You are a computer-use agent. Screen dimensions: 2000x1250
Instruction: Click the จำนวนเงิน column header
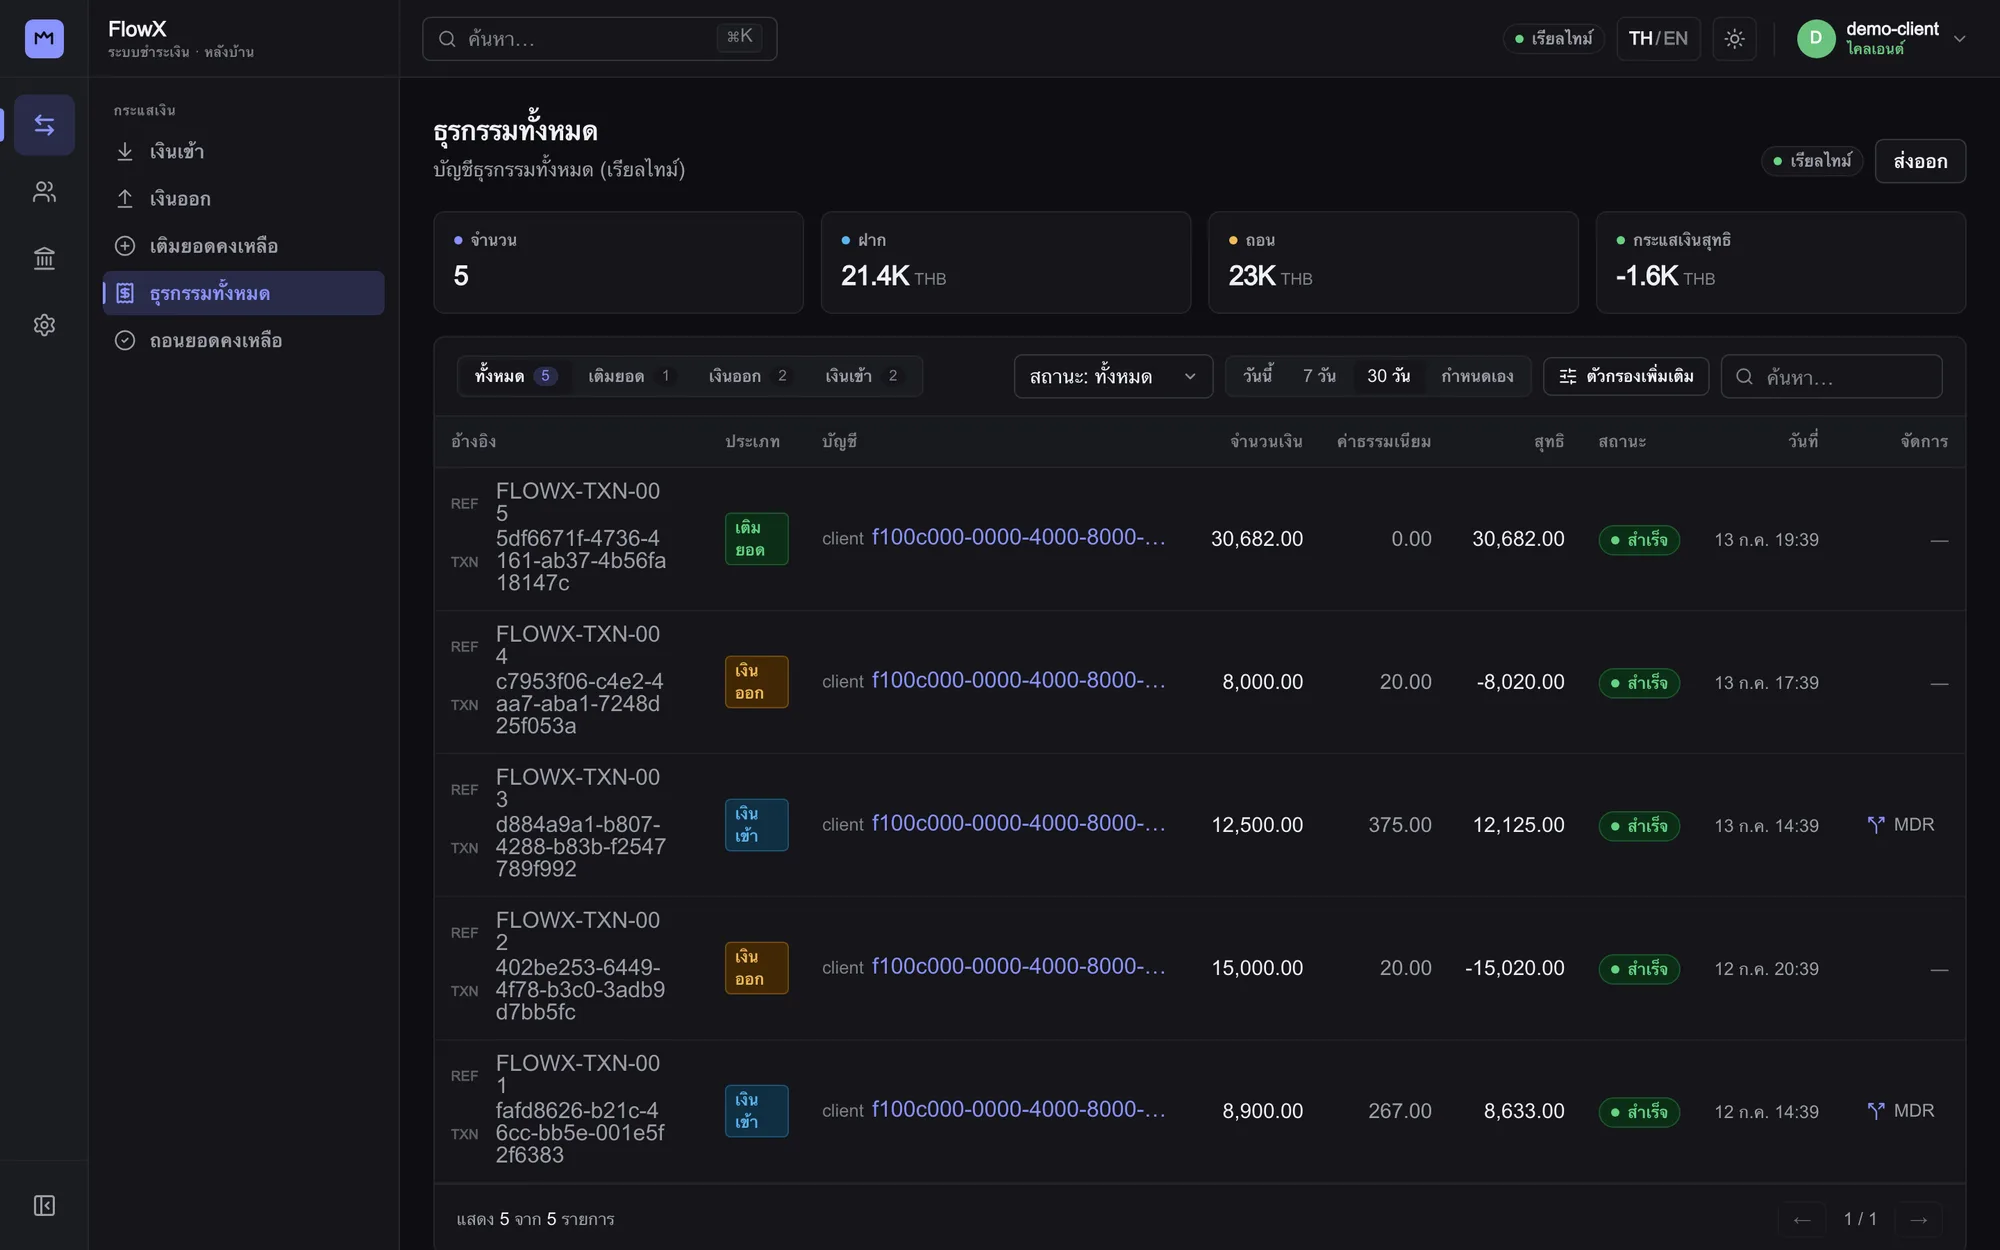click(x=1266, y=442)
